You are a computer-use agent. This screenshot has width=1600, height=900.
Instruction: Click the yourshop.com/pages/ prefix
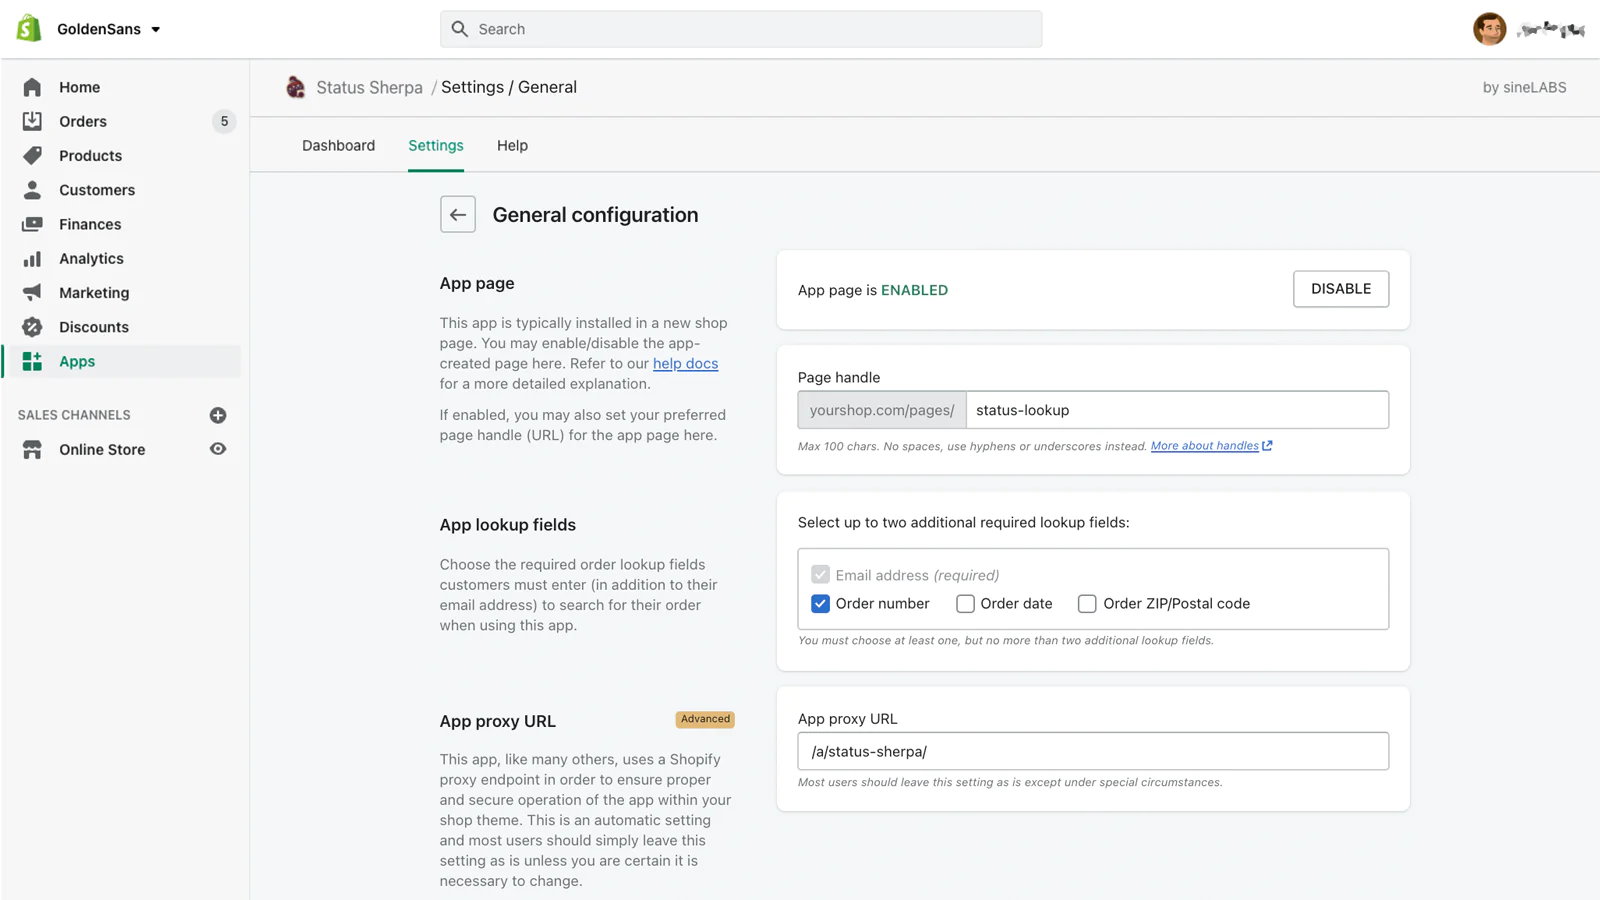[882, 410]
